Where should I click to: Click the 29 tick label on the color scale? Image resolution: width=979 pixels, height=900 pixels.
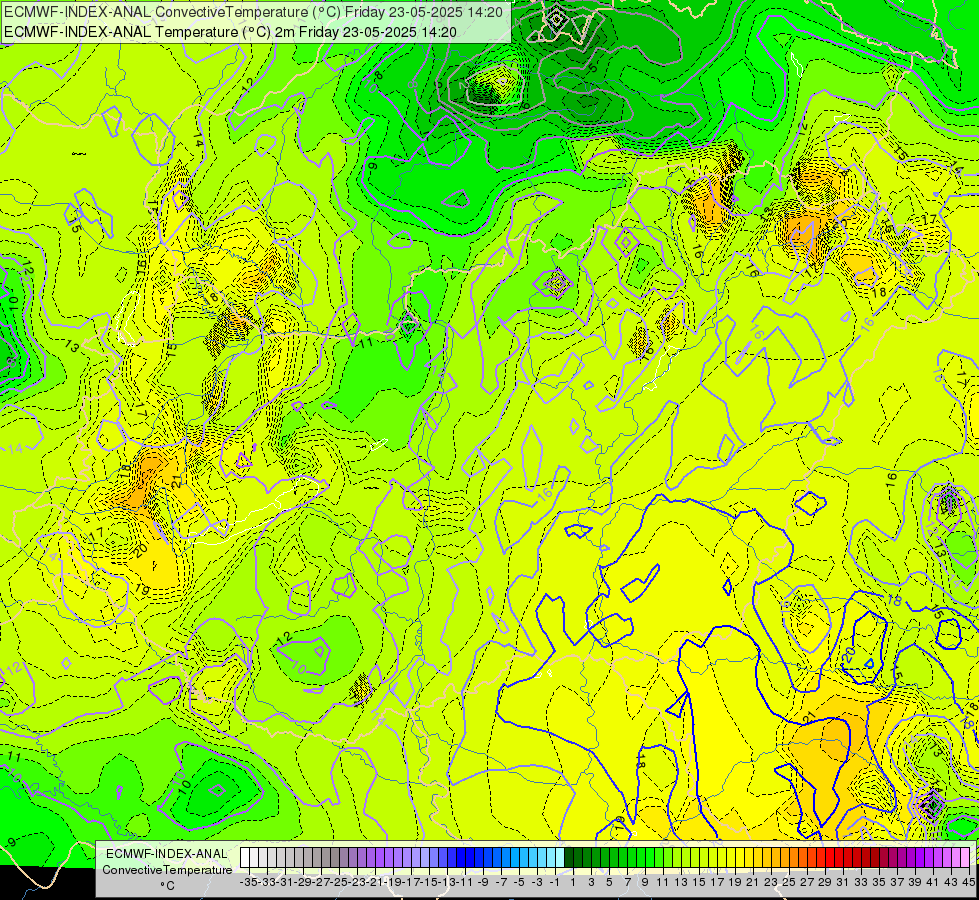click(825, 882)
